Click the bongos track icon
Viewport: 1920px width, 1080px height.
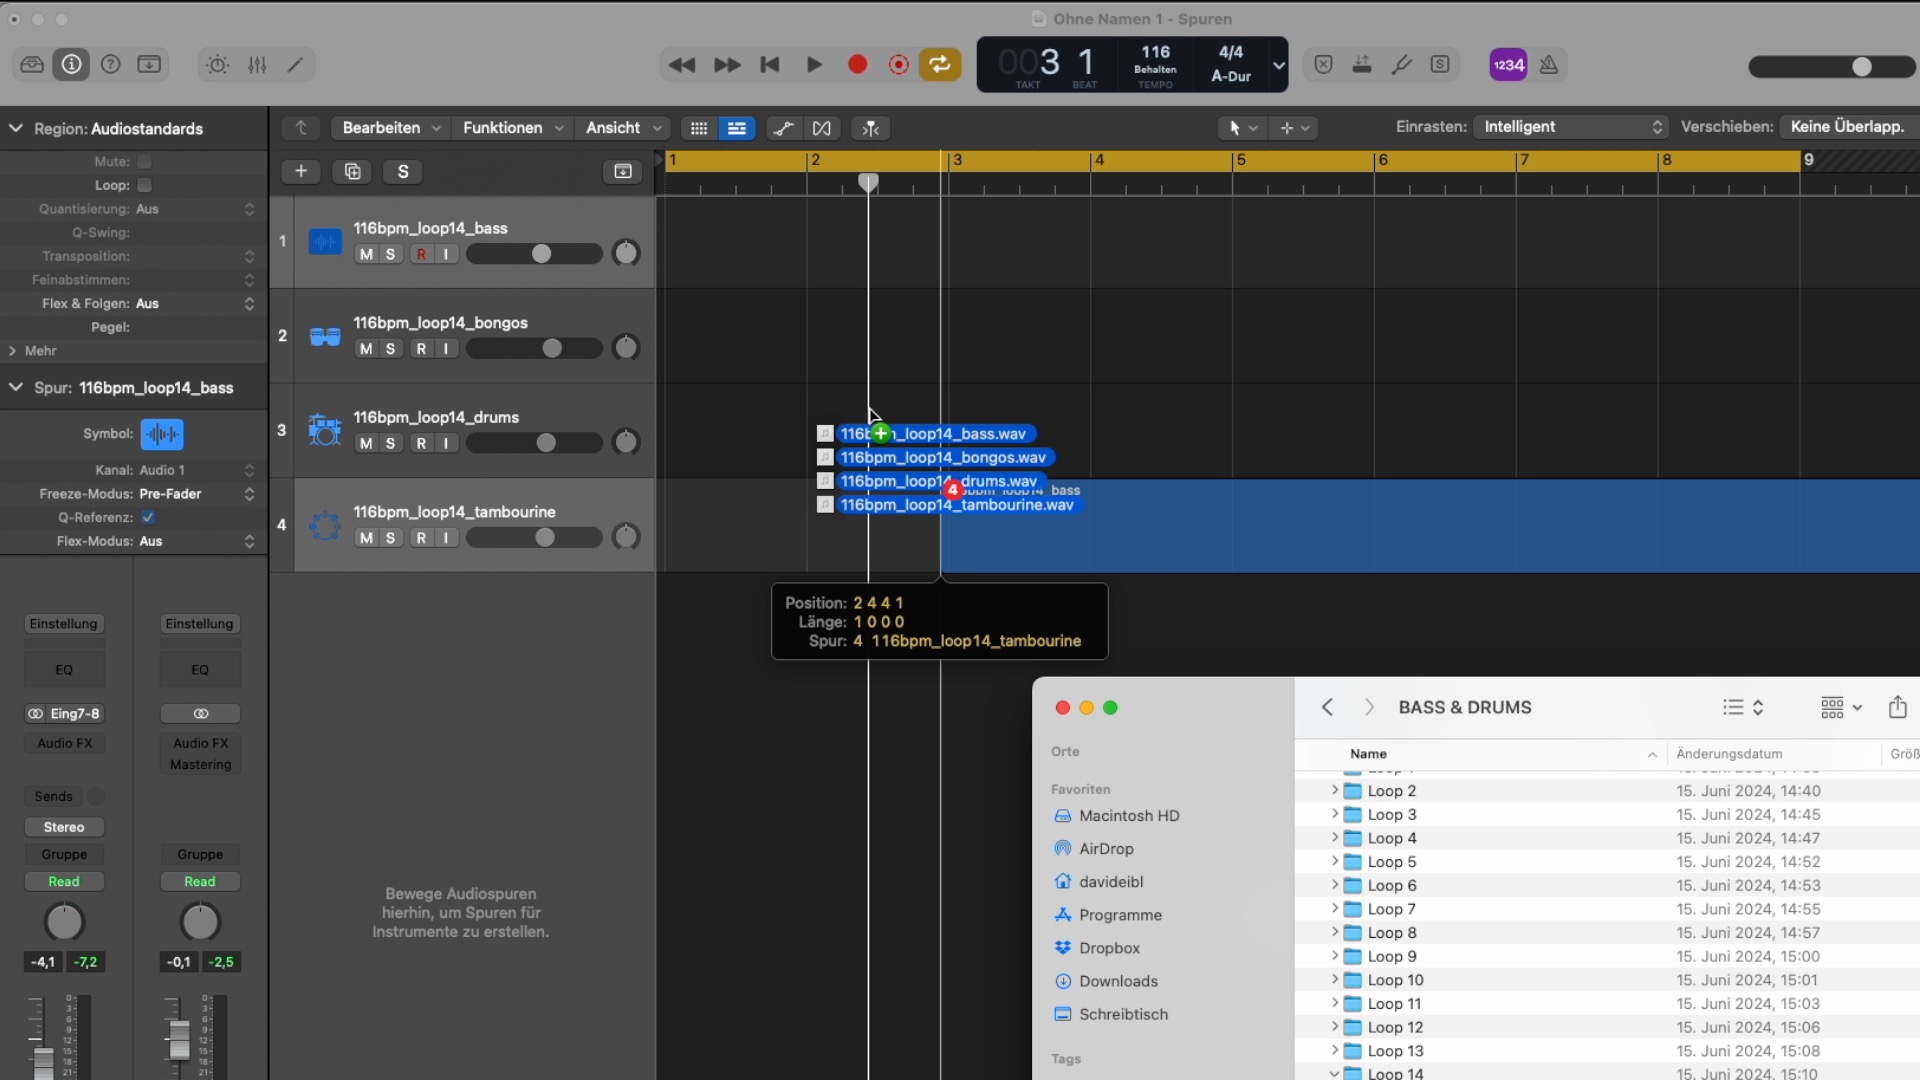coord(325,336)
